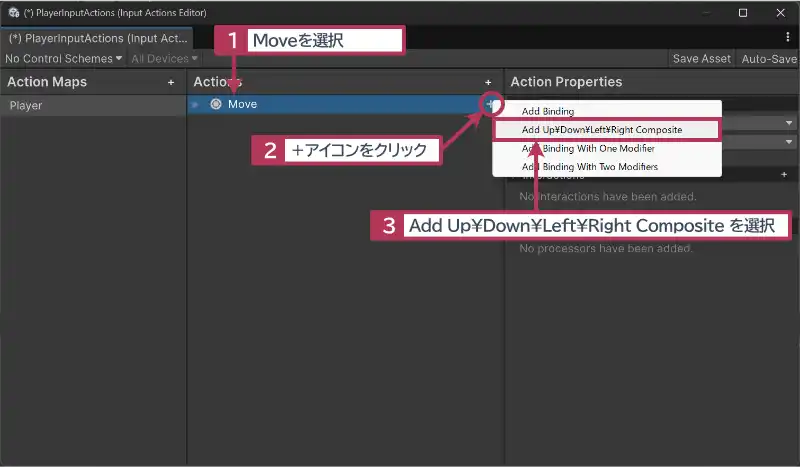800x467 pixels.
Task: Choose Add Binding With Two Modifiers
Action: (590, 166)
